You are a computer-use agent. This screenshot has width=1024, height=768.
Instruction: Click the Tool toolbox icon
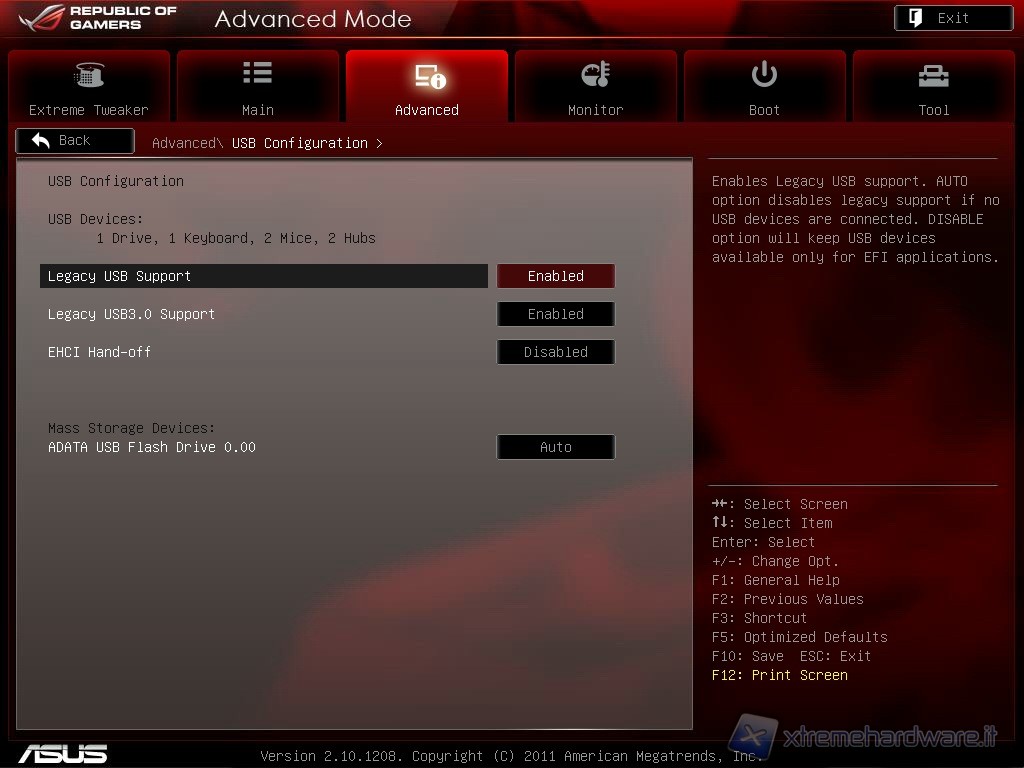tap(933, 76)
